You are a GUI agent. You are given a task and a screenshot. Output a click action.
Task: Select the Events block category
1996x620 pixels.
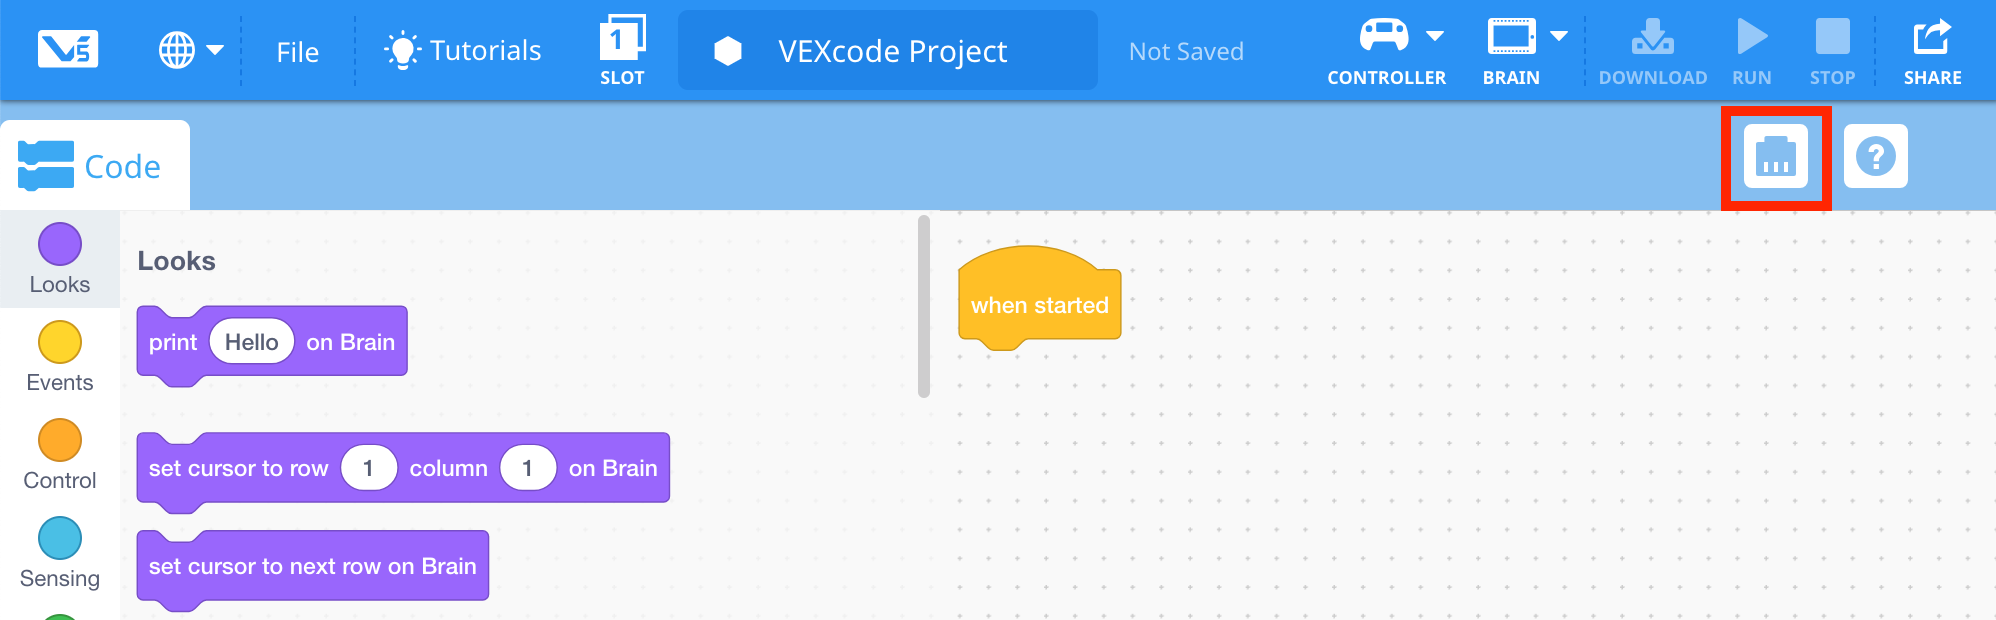pos(59,340)
